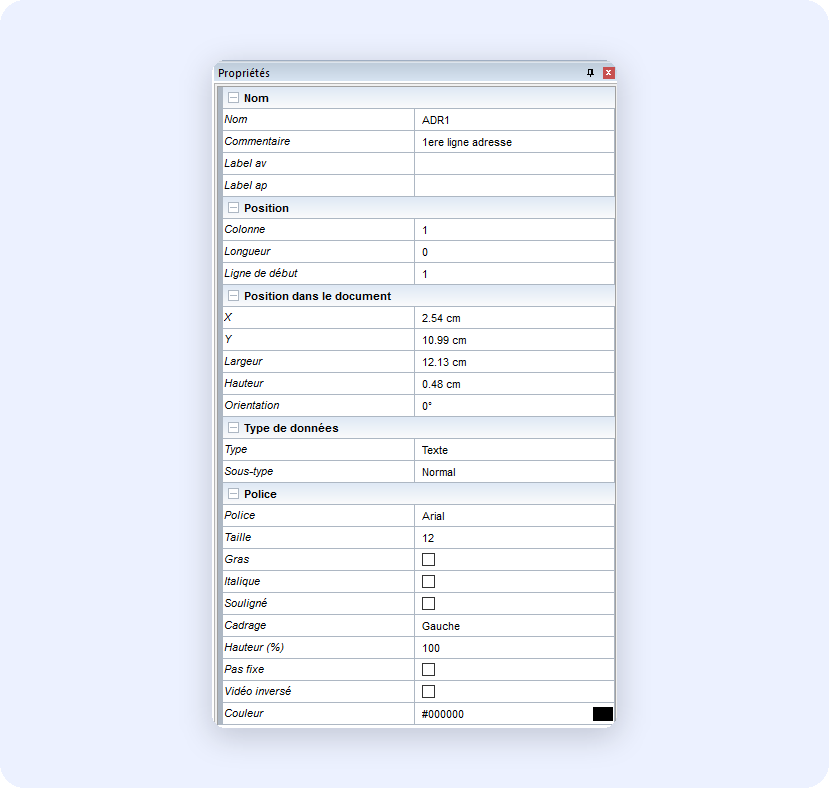This screenshot has width=829, height=788.
Task: Collapse the Position section
Action: point(233,208)
